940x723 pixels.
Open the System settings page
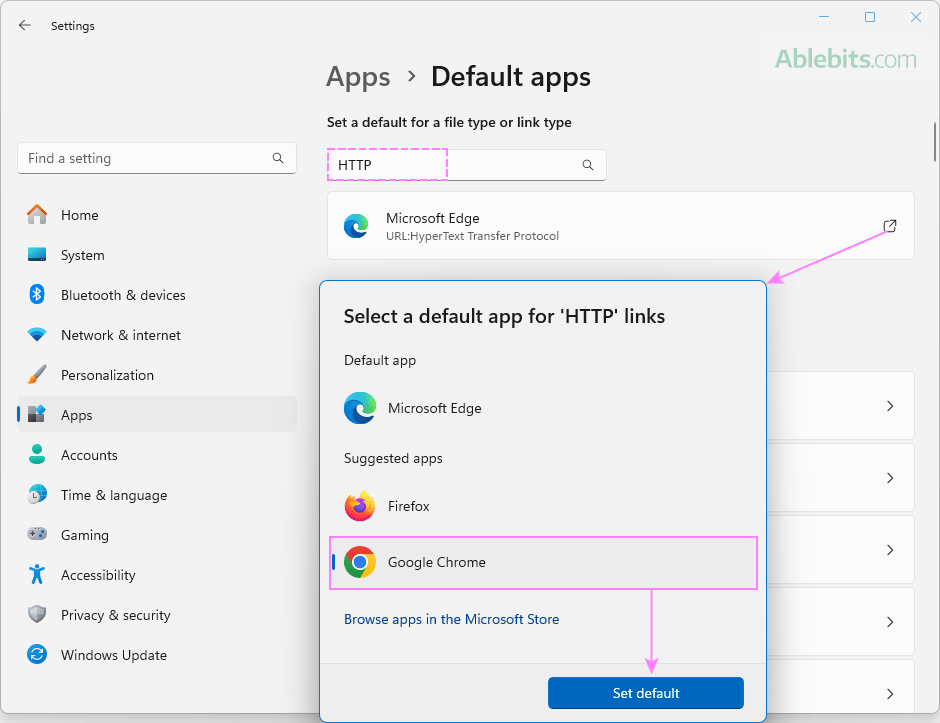pos(156,255)
